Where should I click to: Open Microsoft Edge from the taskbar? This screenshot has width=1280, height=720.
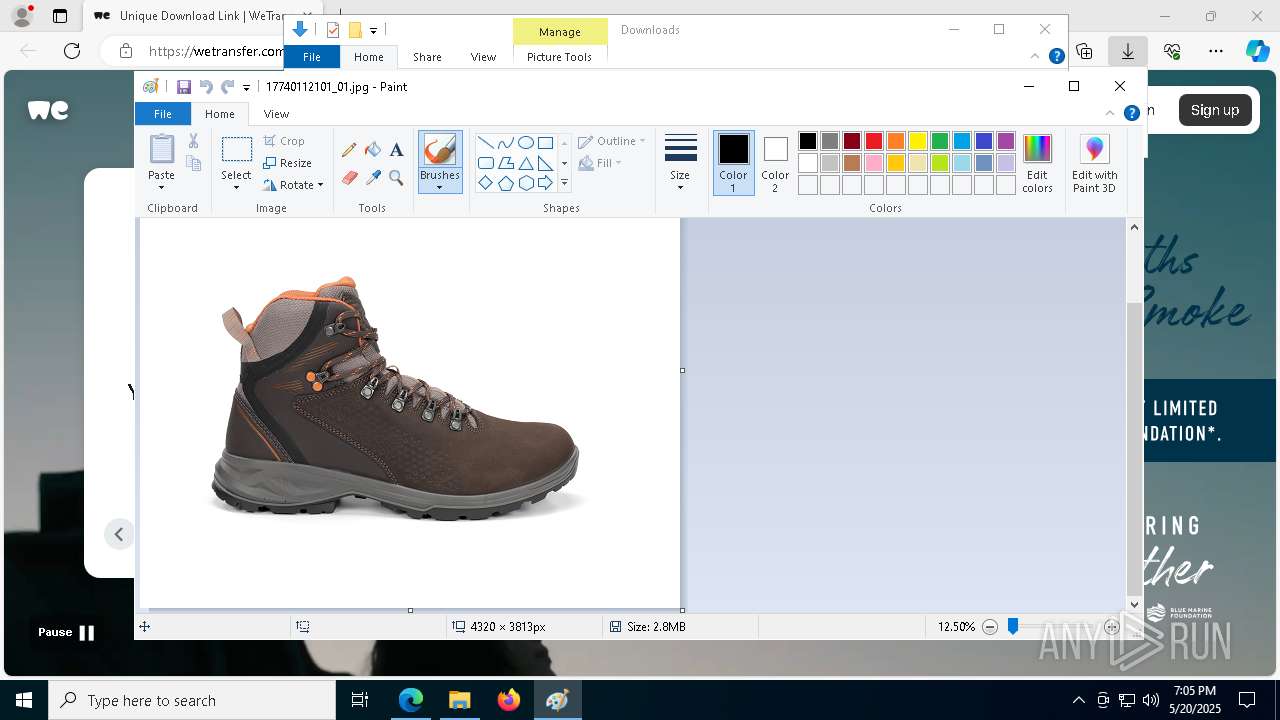411,701
